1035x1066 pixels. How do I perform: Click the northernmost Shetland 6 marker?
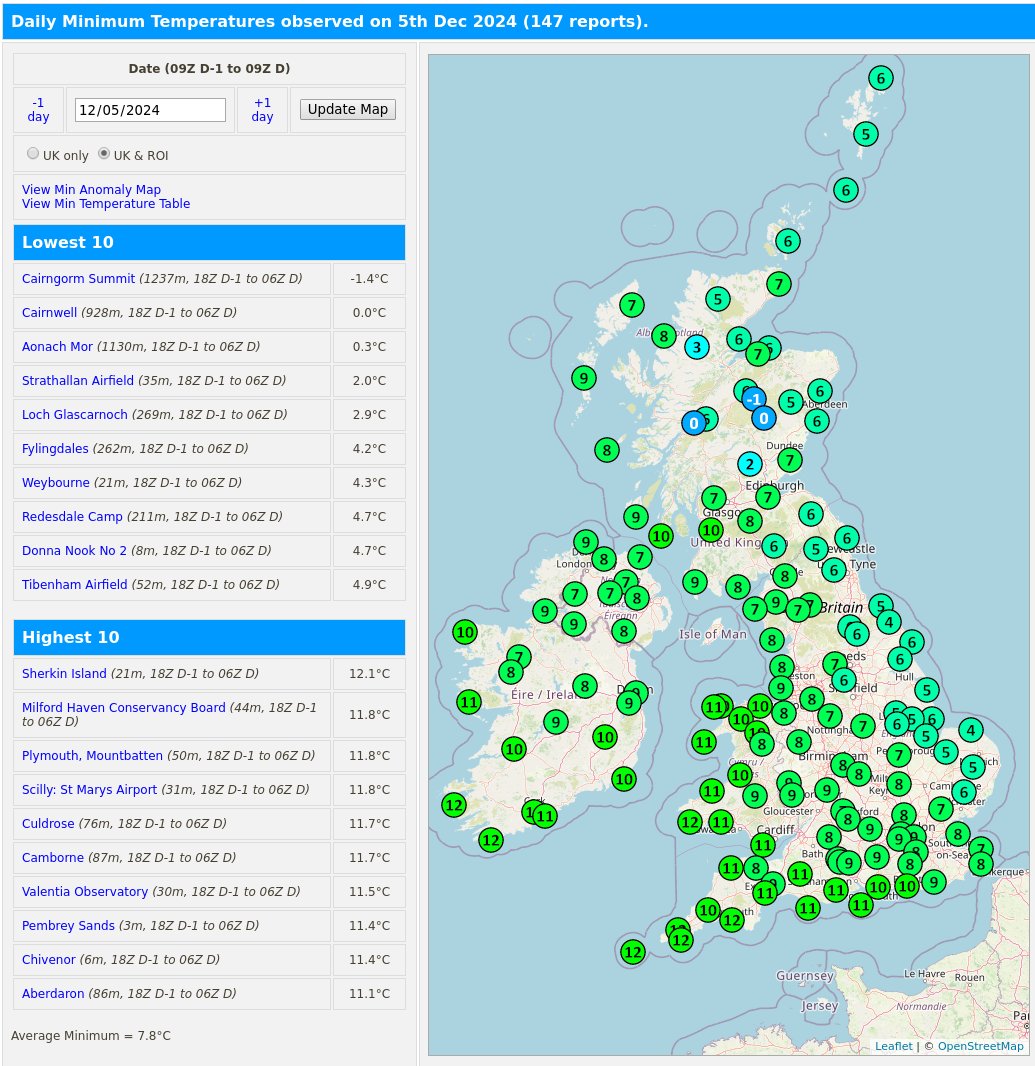coord(881,78)
